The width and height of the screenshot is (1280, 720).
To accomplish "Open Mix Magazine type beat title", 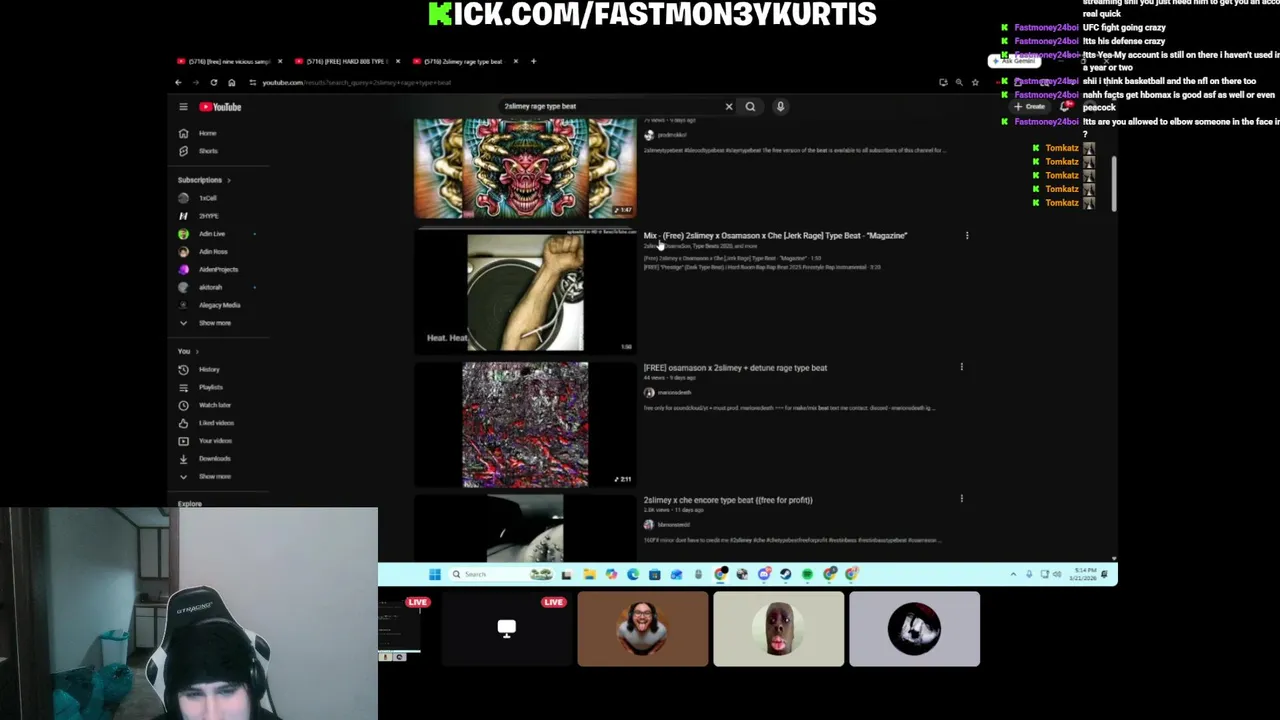I will click(775, 236).
